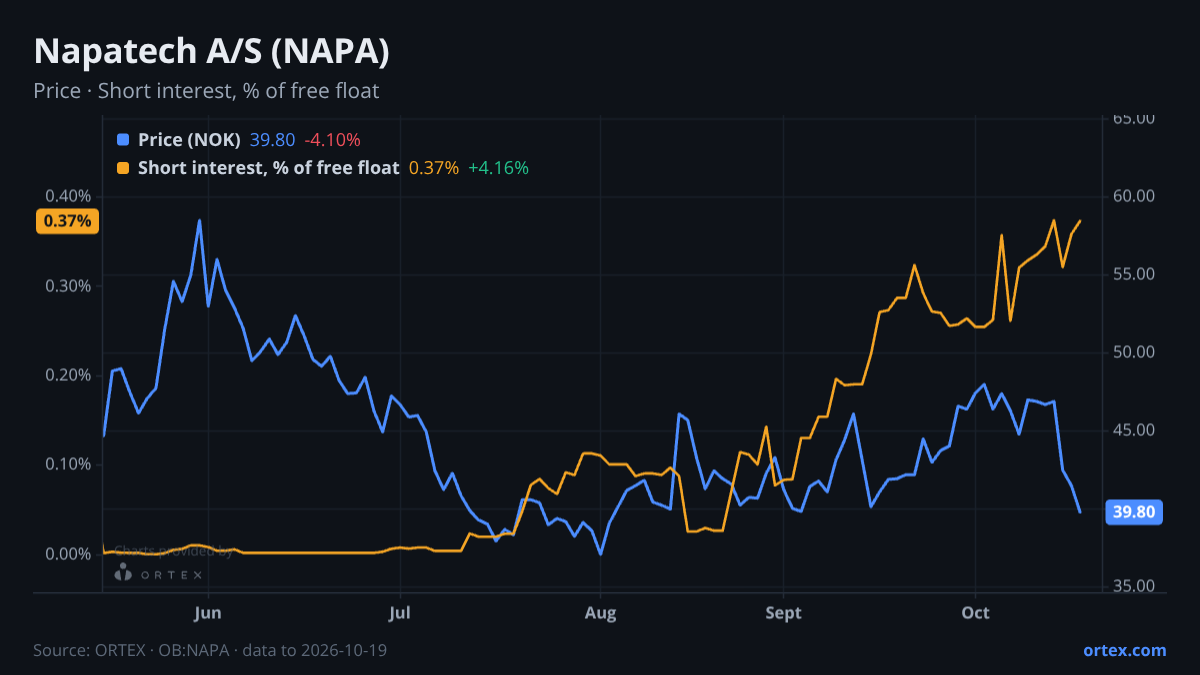Click the 50.00 right axis label
This screenshot has height=675, width=1200.
(x=1135, y=352)
